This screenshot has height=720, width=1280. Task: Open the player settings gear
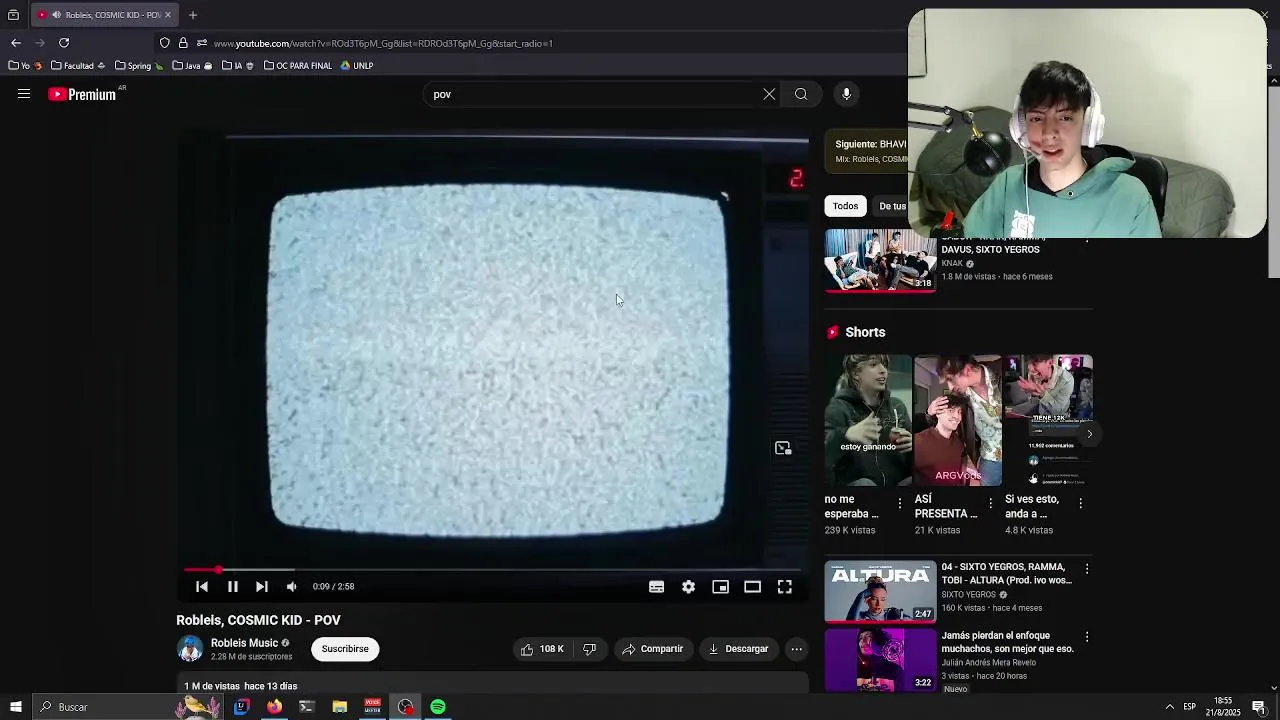point(688,587)
